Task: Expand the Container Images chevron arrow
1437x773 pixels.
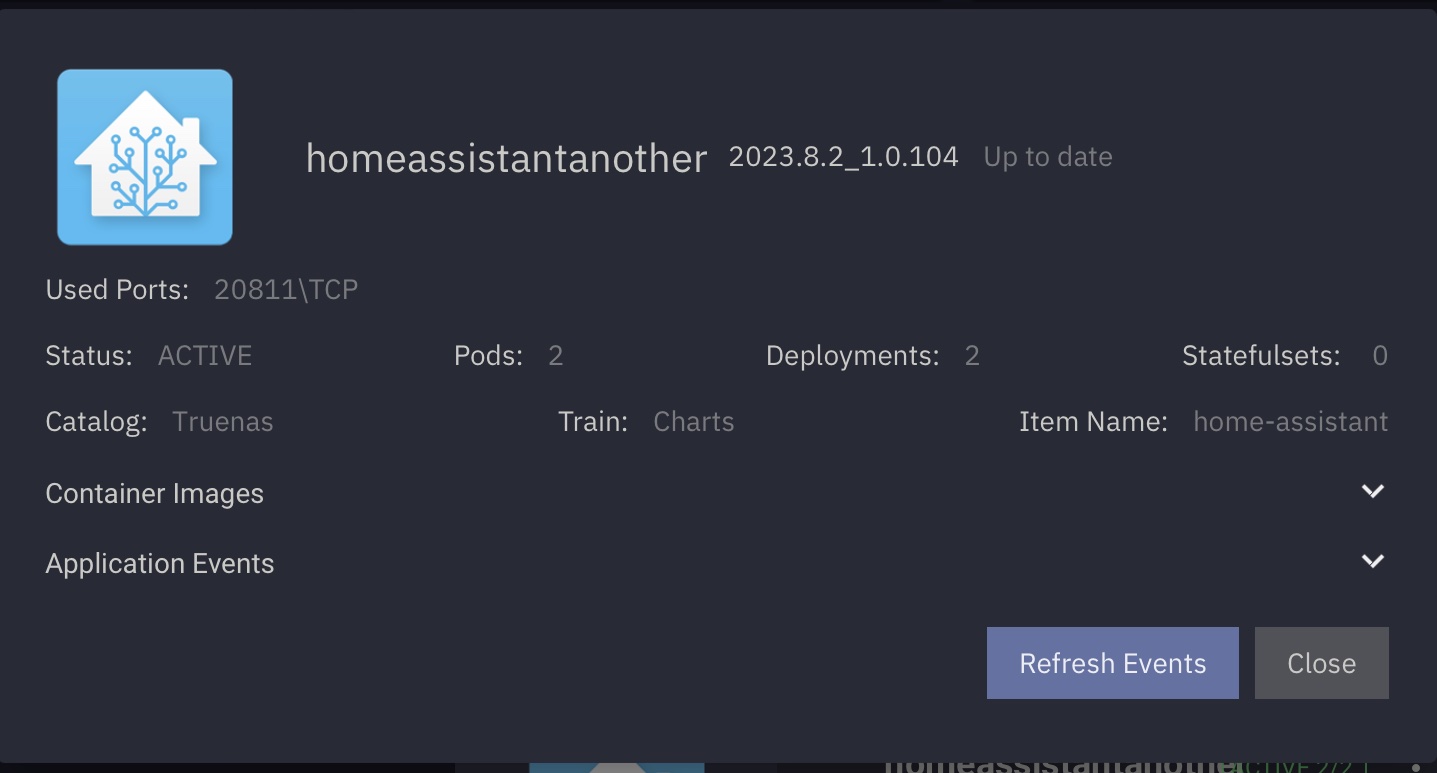Action: [1372, 491]
